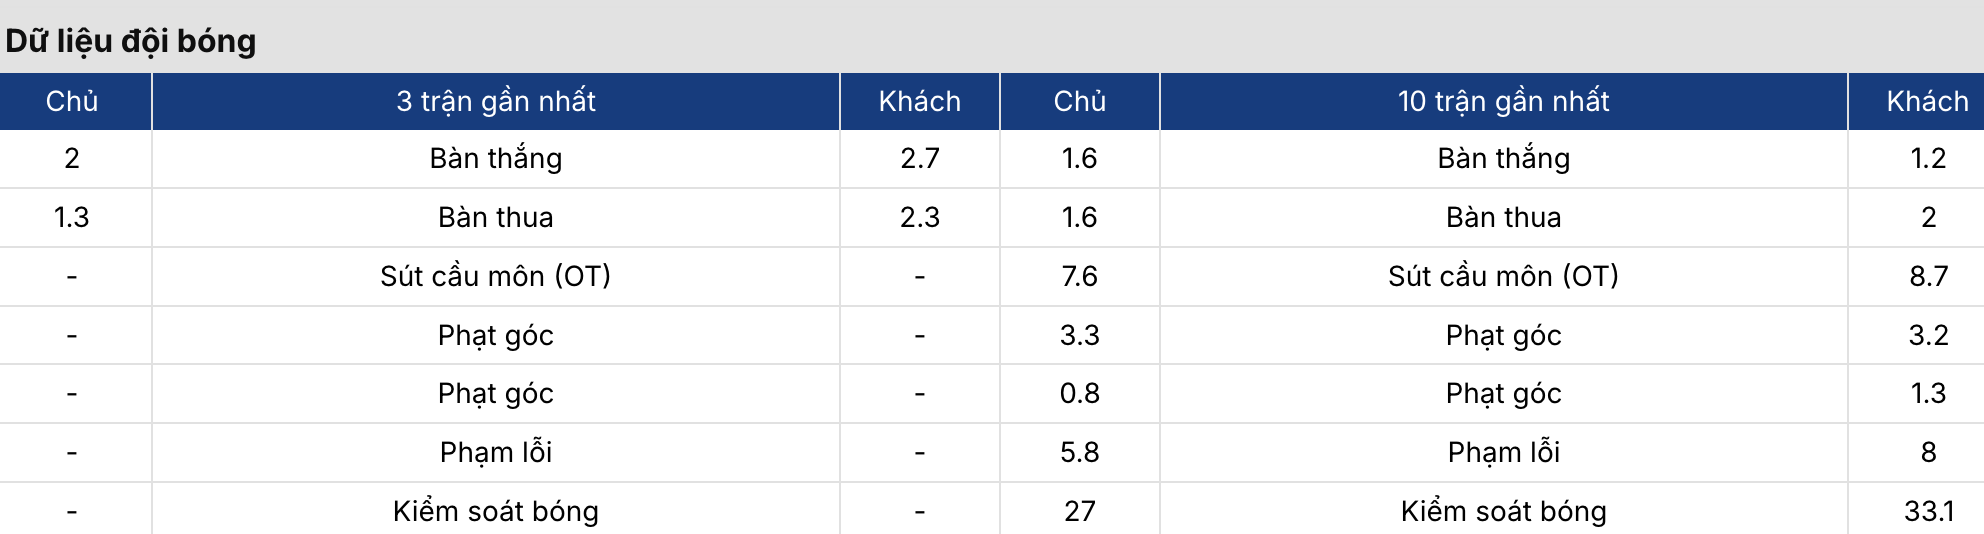Click the 33.1 away possession value
This screenshot has width=1984, height=534.
(1929, 511)
